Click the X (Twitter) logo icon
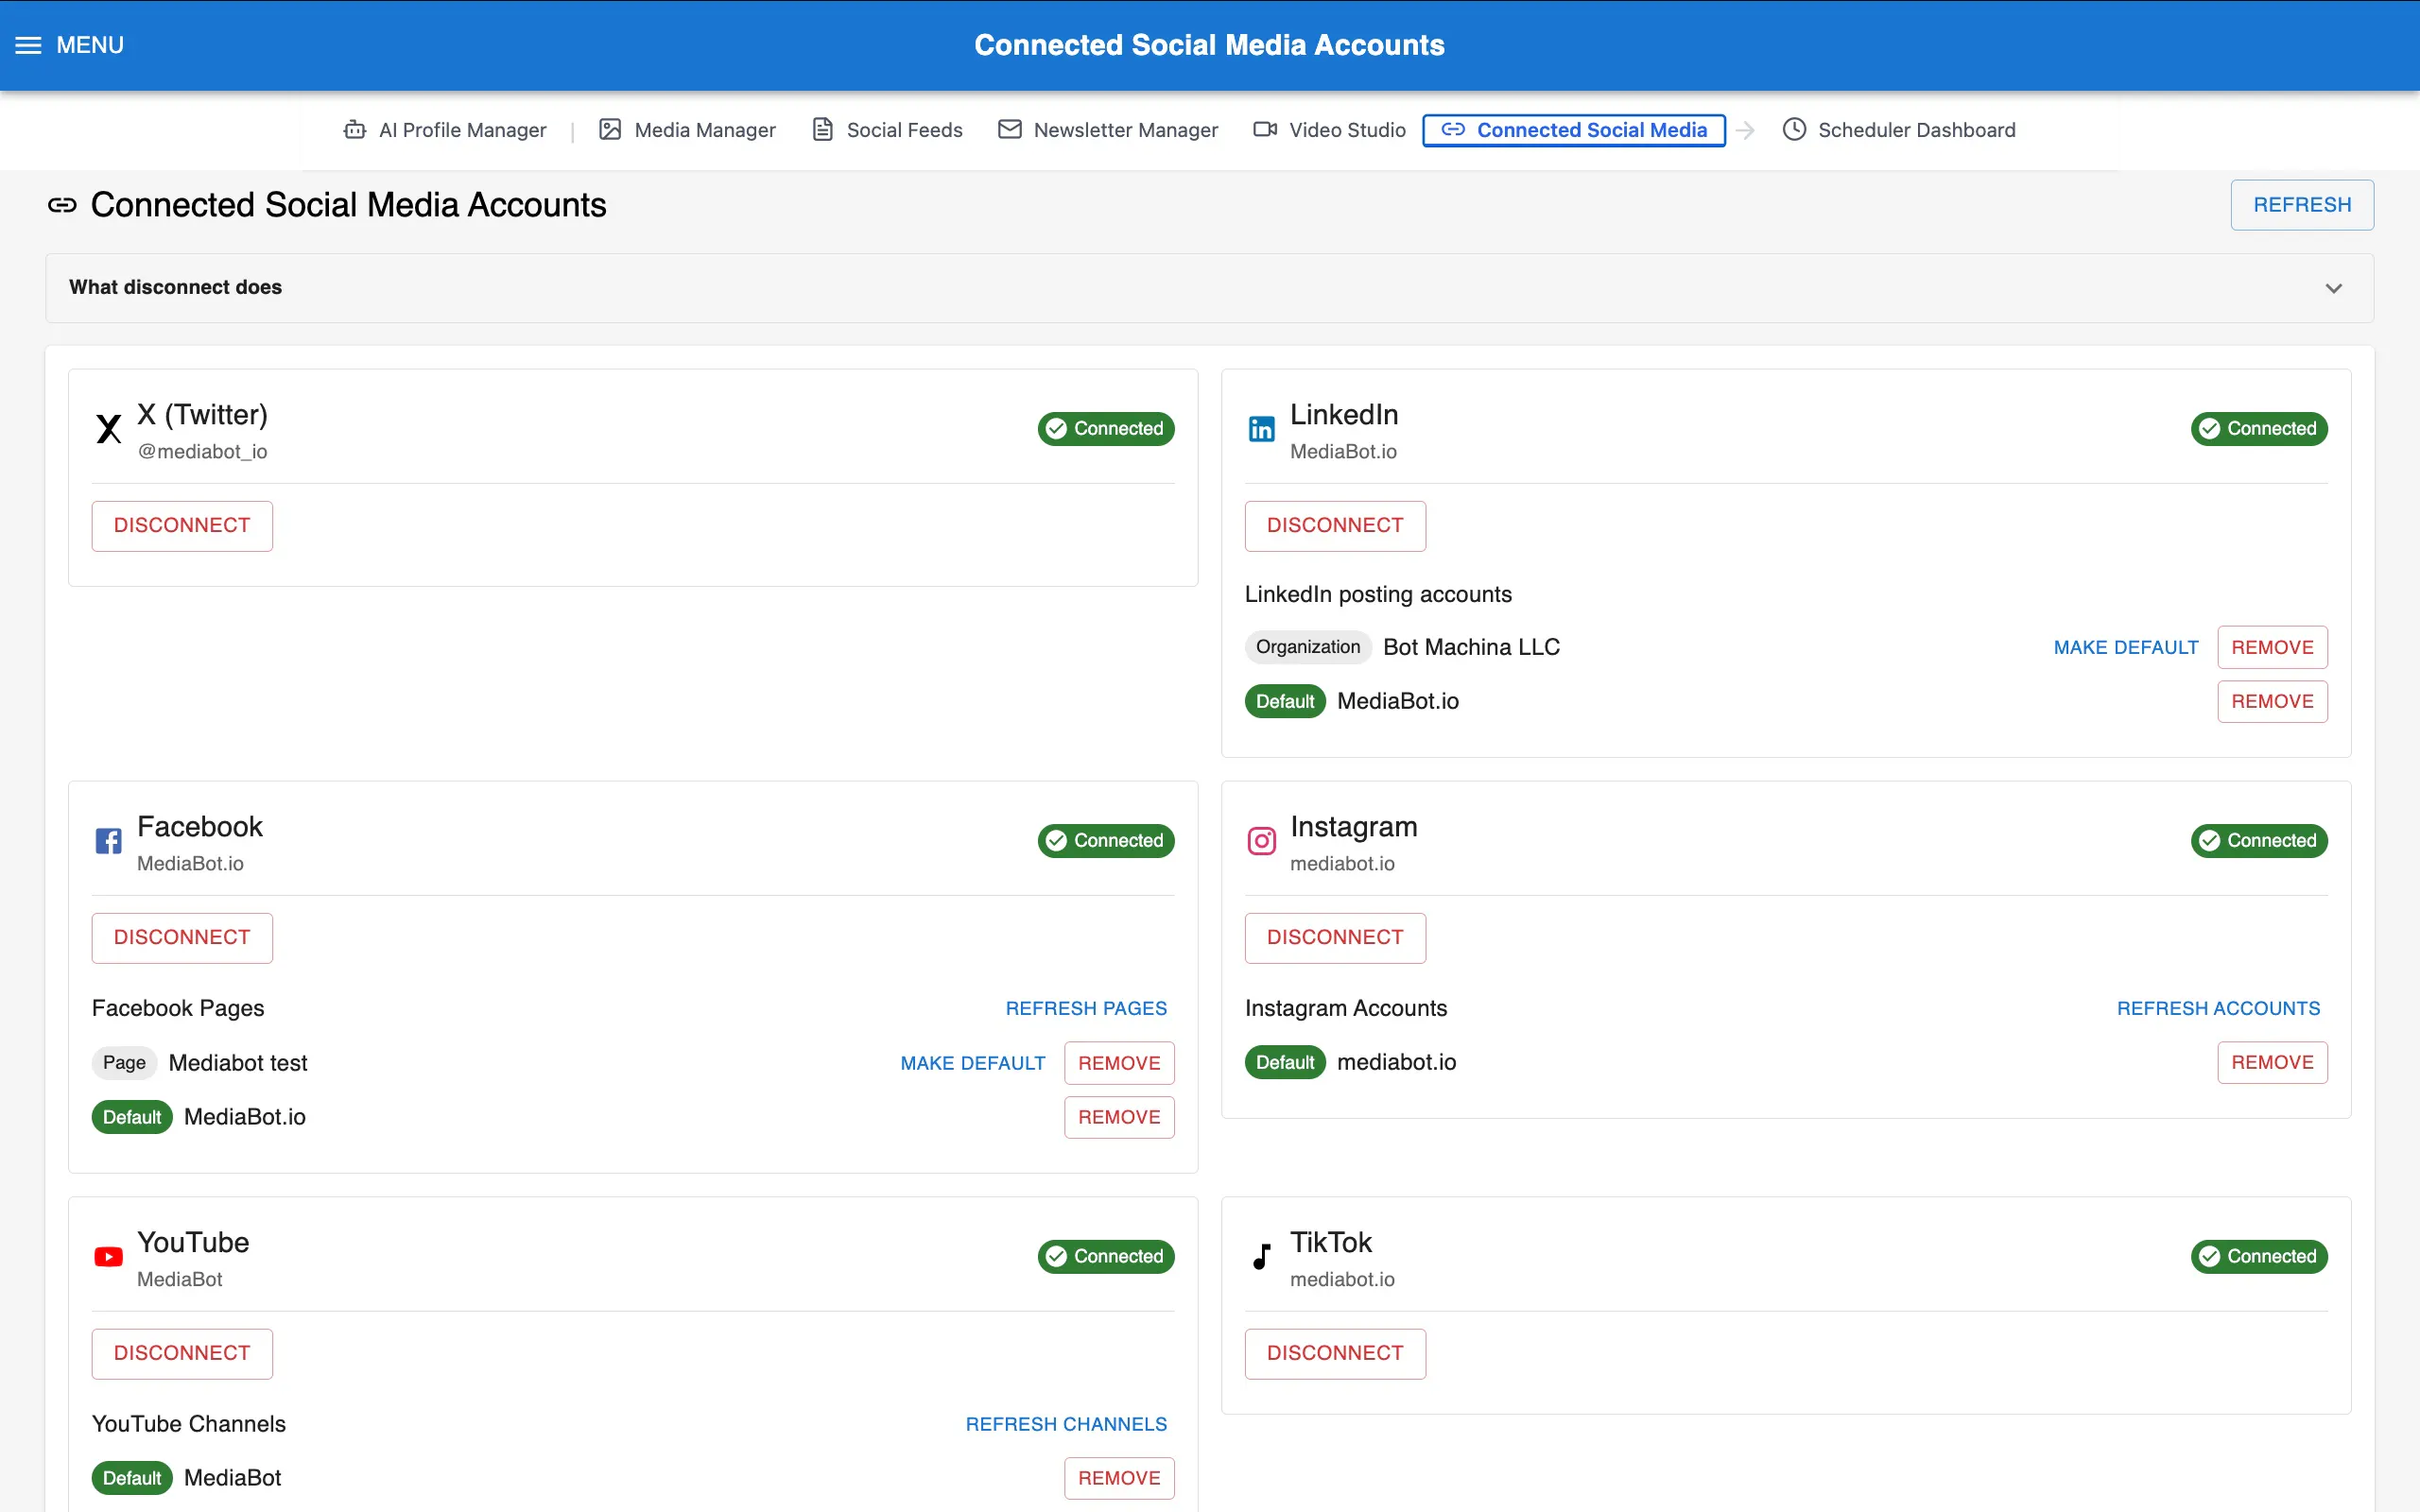The width and height of the screenshot is (2420, 1512). [x=108, y=429]
